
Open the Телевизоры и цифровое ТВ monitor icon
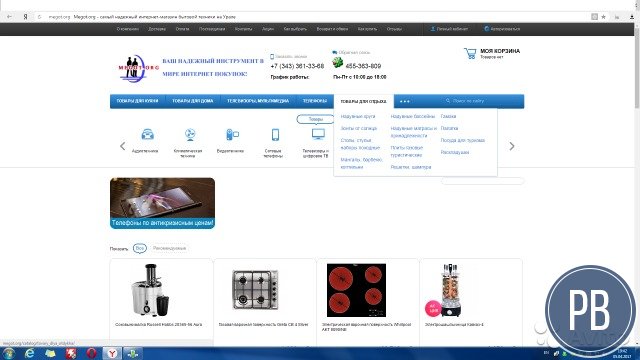pyautogui.click(x=318, y=134)
